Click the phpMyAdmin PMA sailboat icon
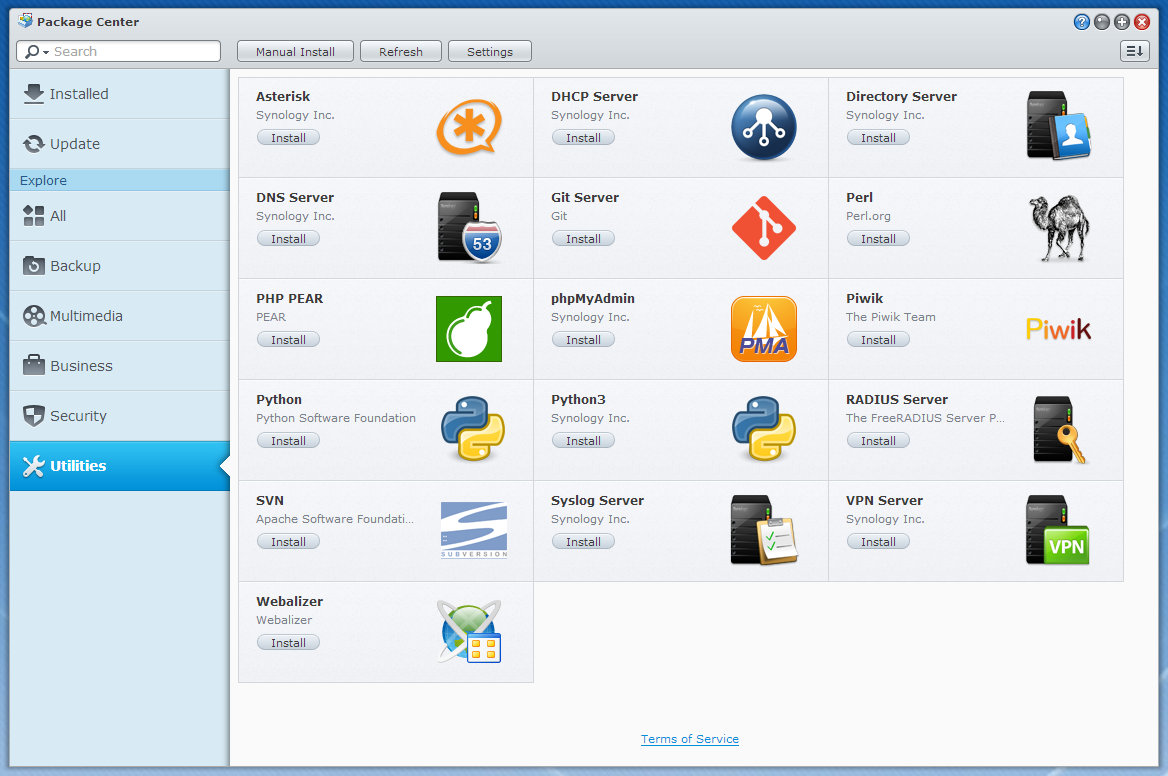The height and width of the screenshot is (776, 1168). [x=764, y=329]
